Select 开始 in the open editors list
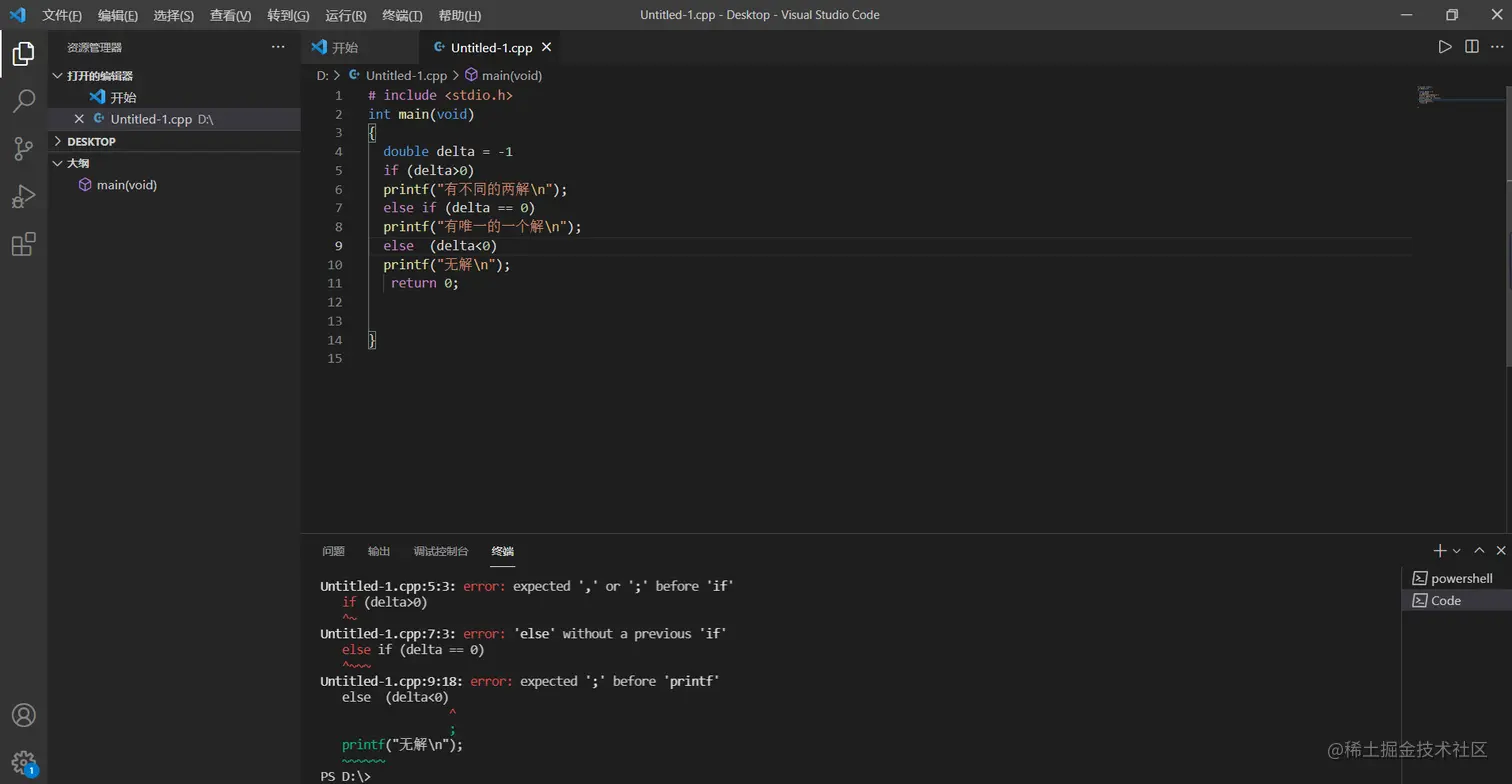 [174, 97]
